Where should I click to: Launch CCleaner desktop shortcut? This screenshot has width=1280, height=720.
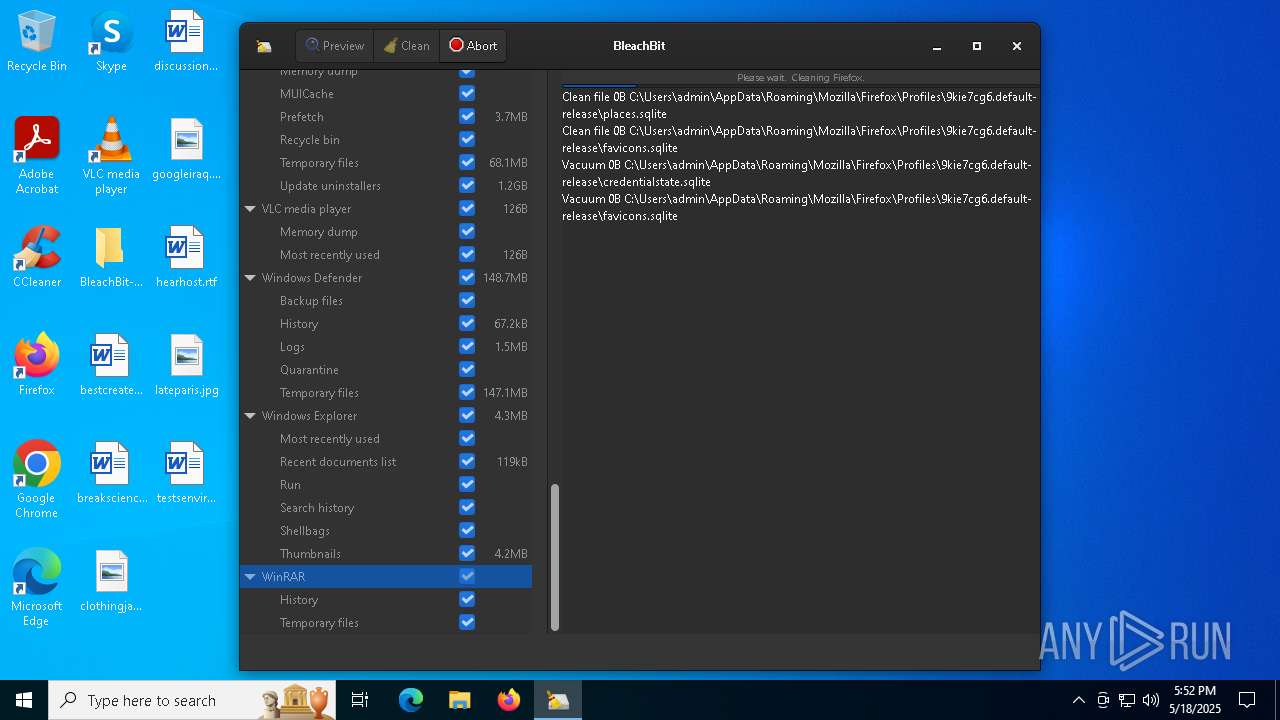point(37,258)
